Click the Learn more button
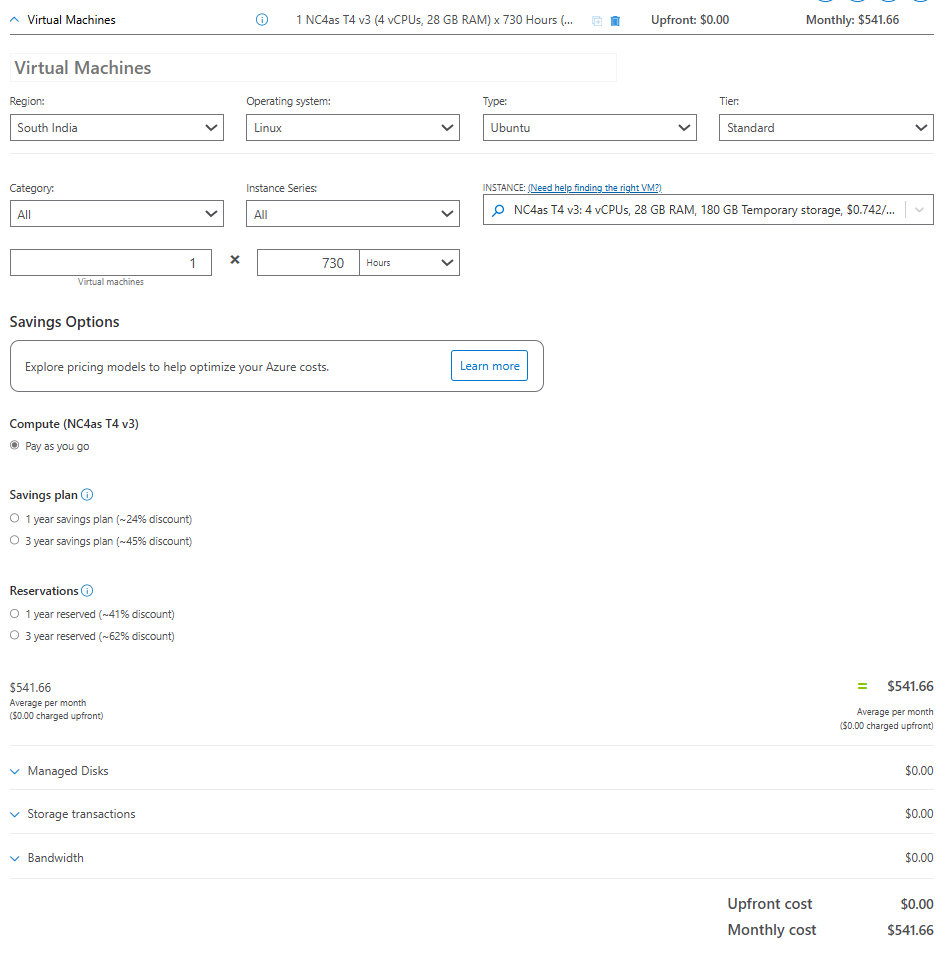Screen dimensions: 946x966 click(x=490, y=366)
